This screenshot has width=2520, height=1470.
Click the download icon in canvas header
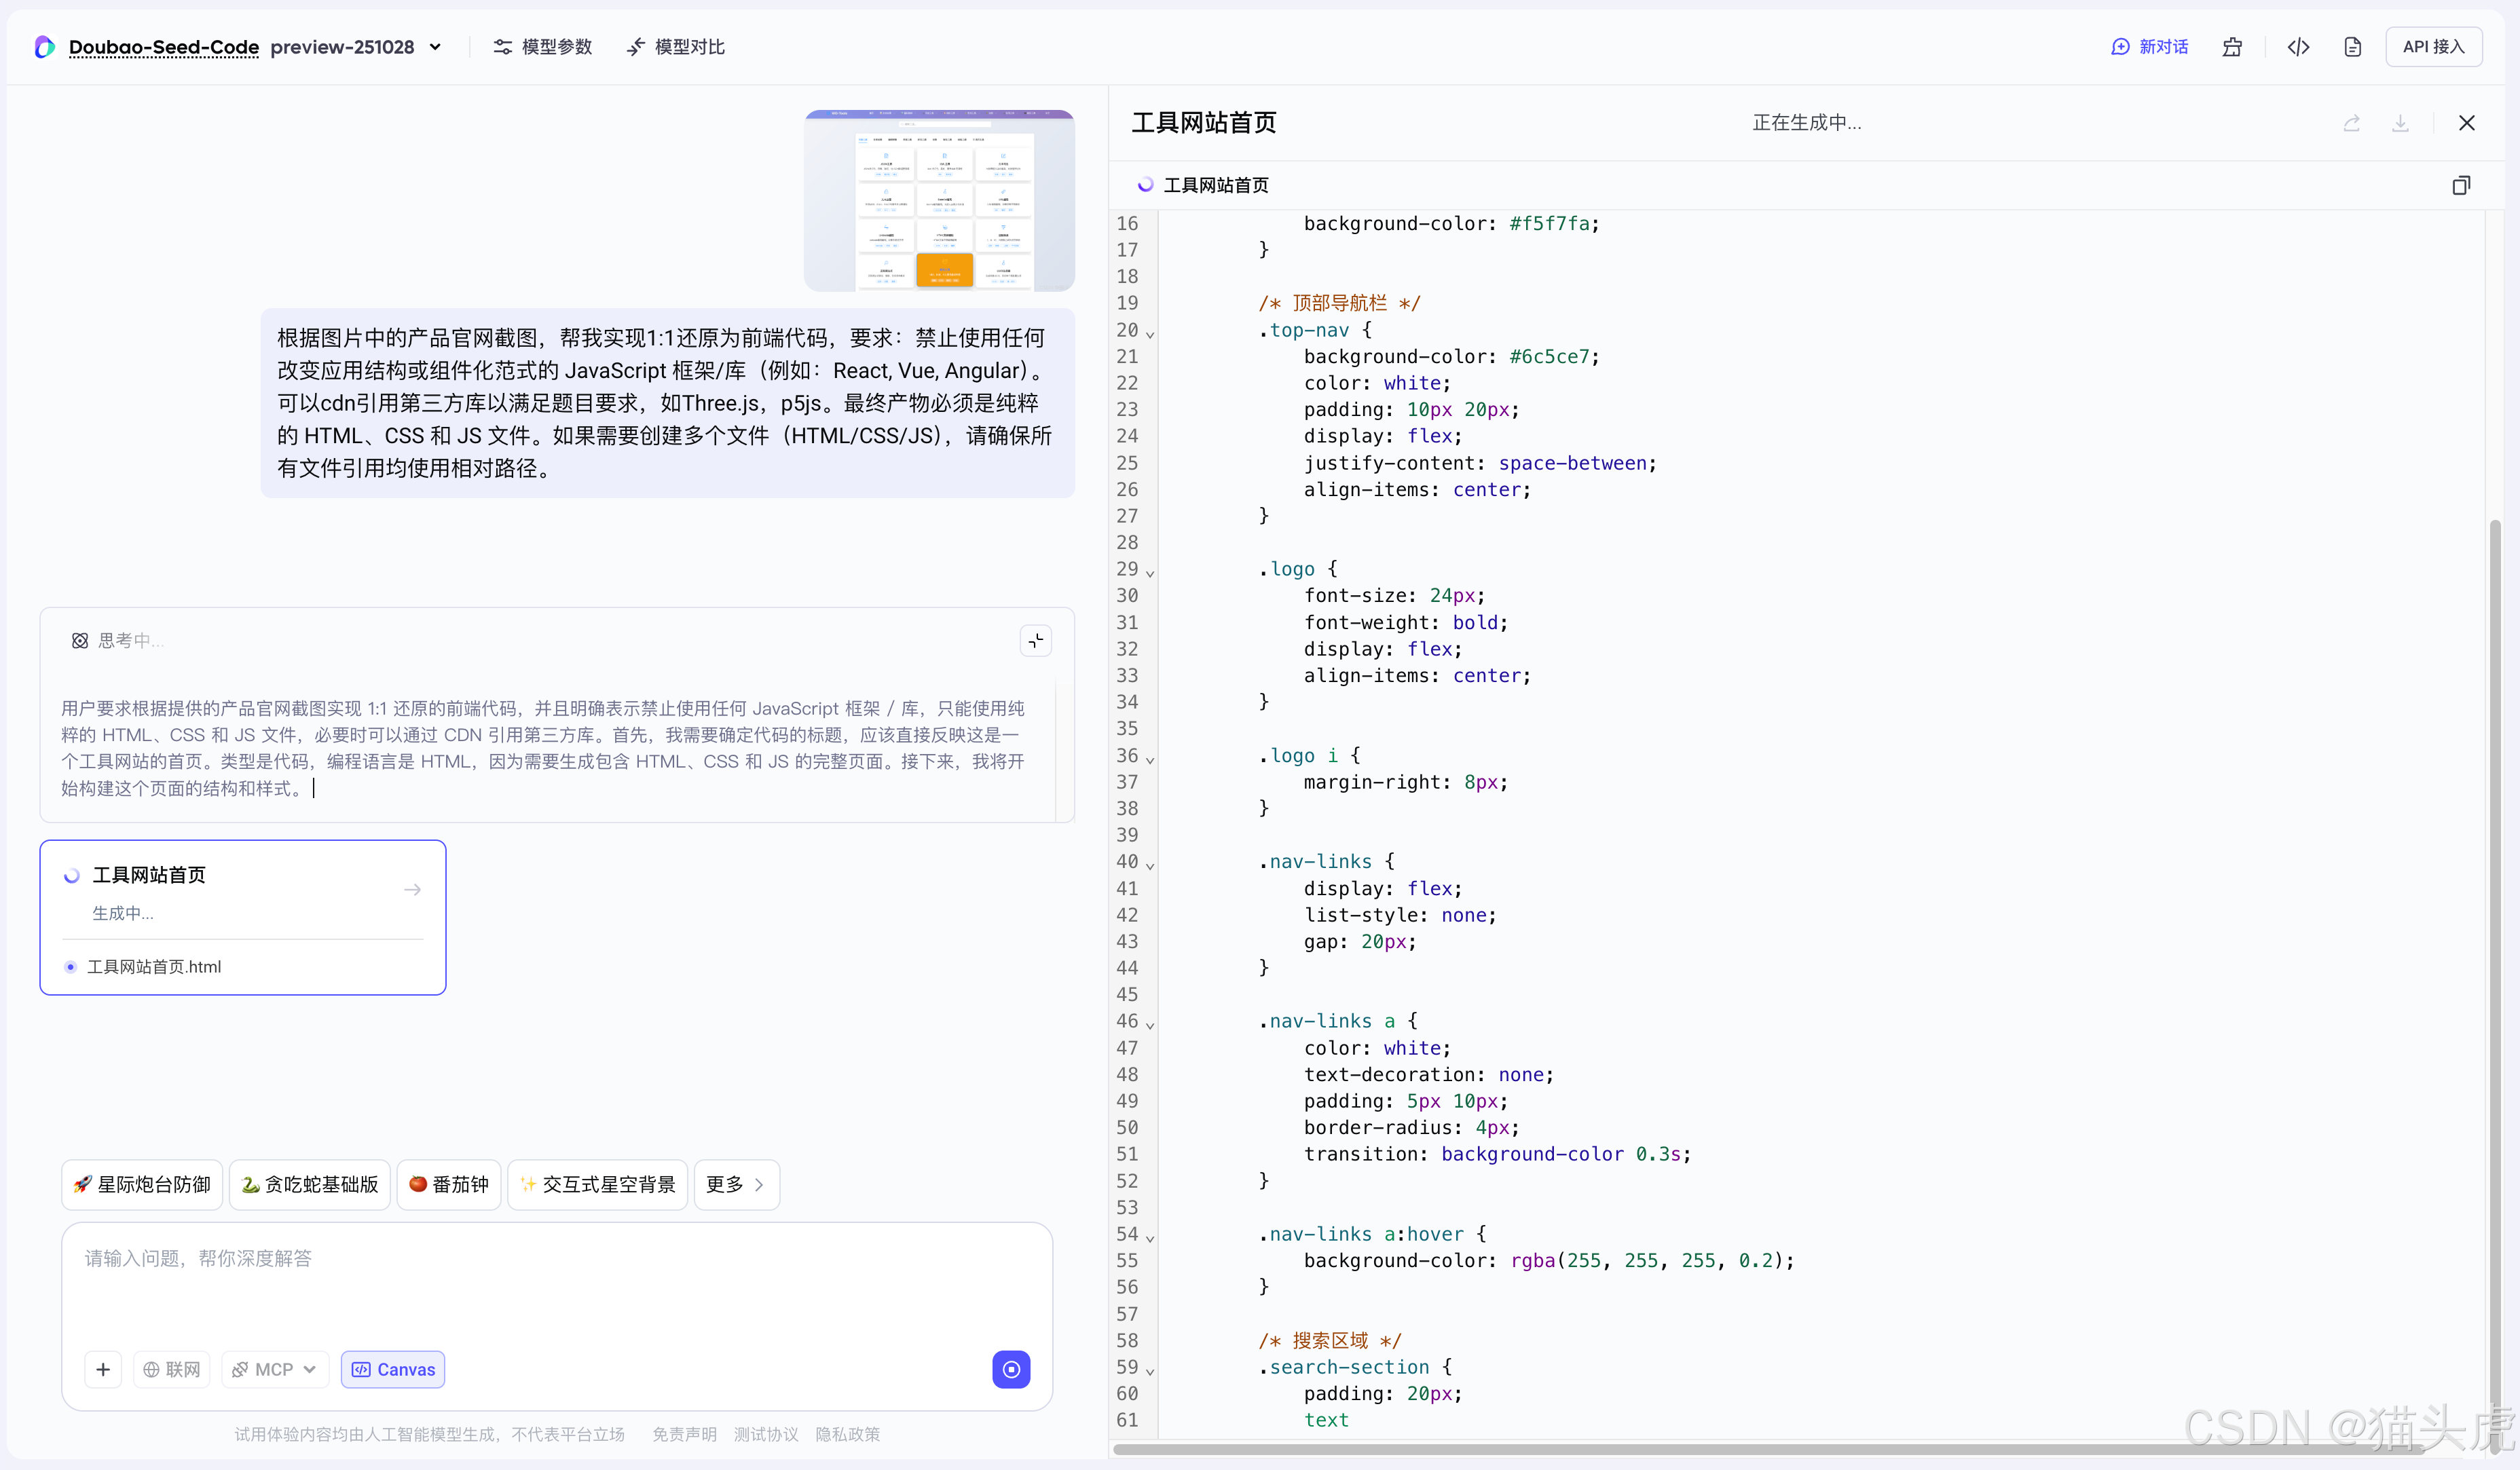click(2400, 123)
